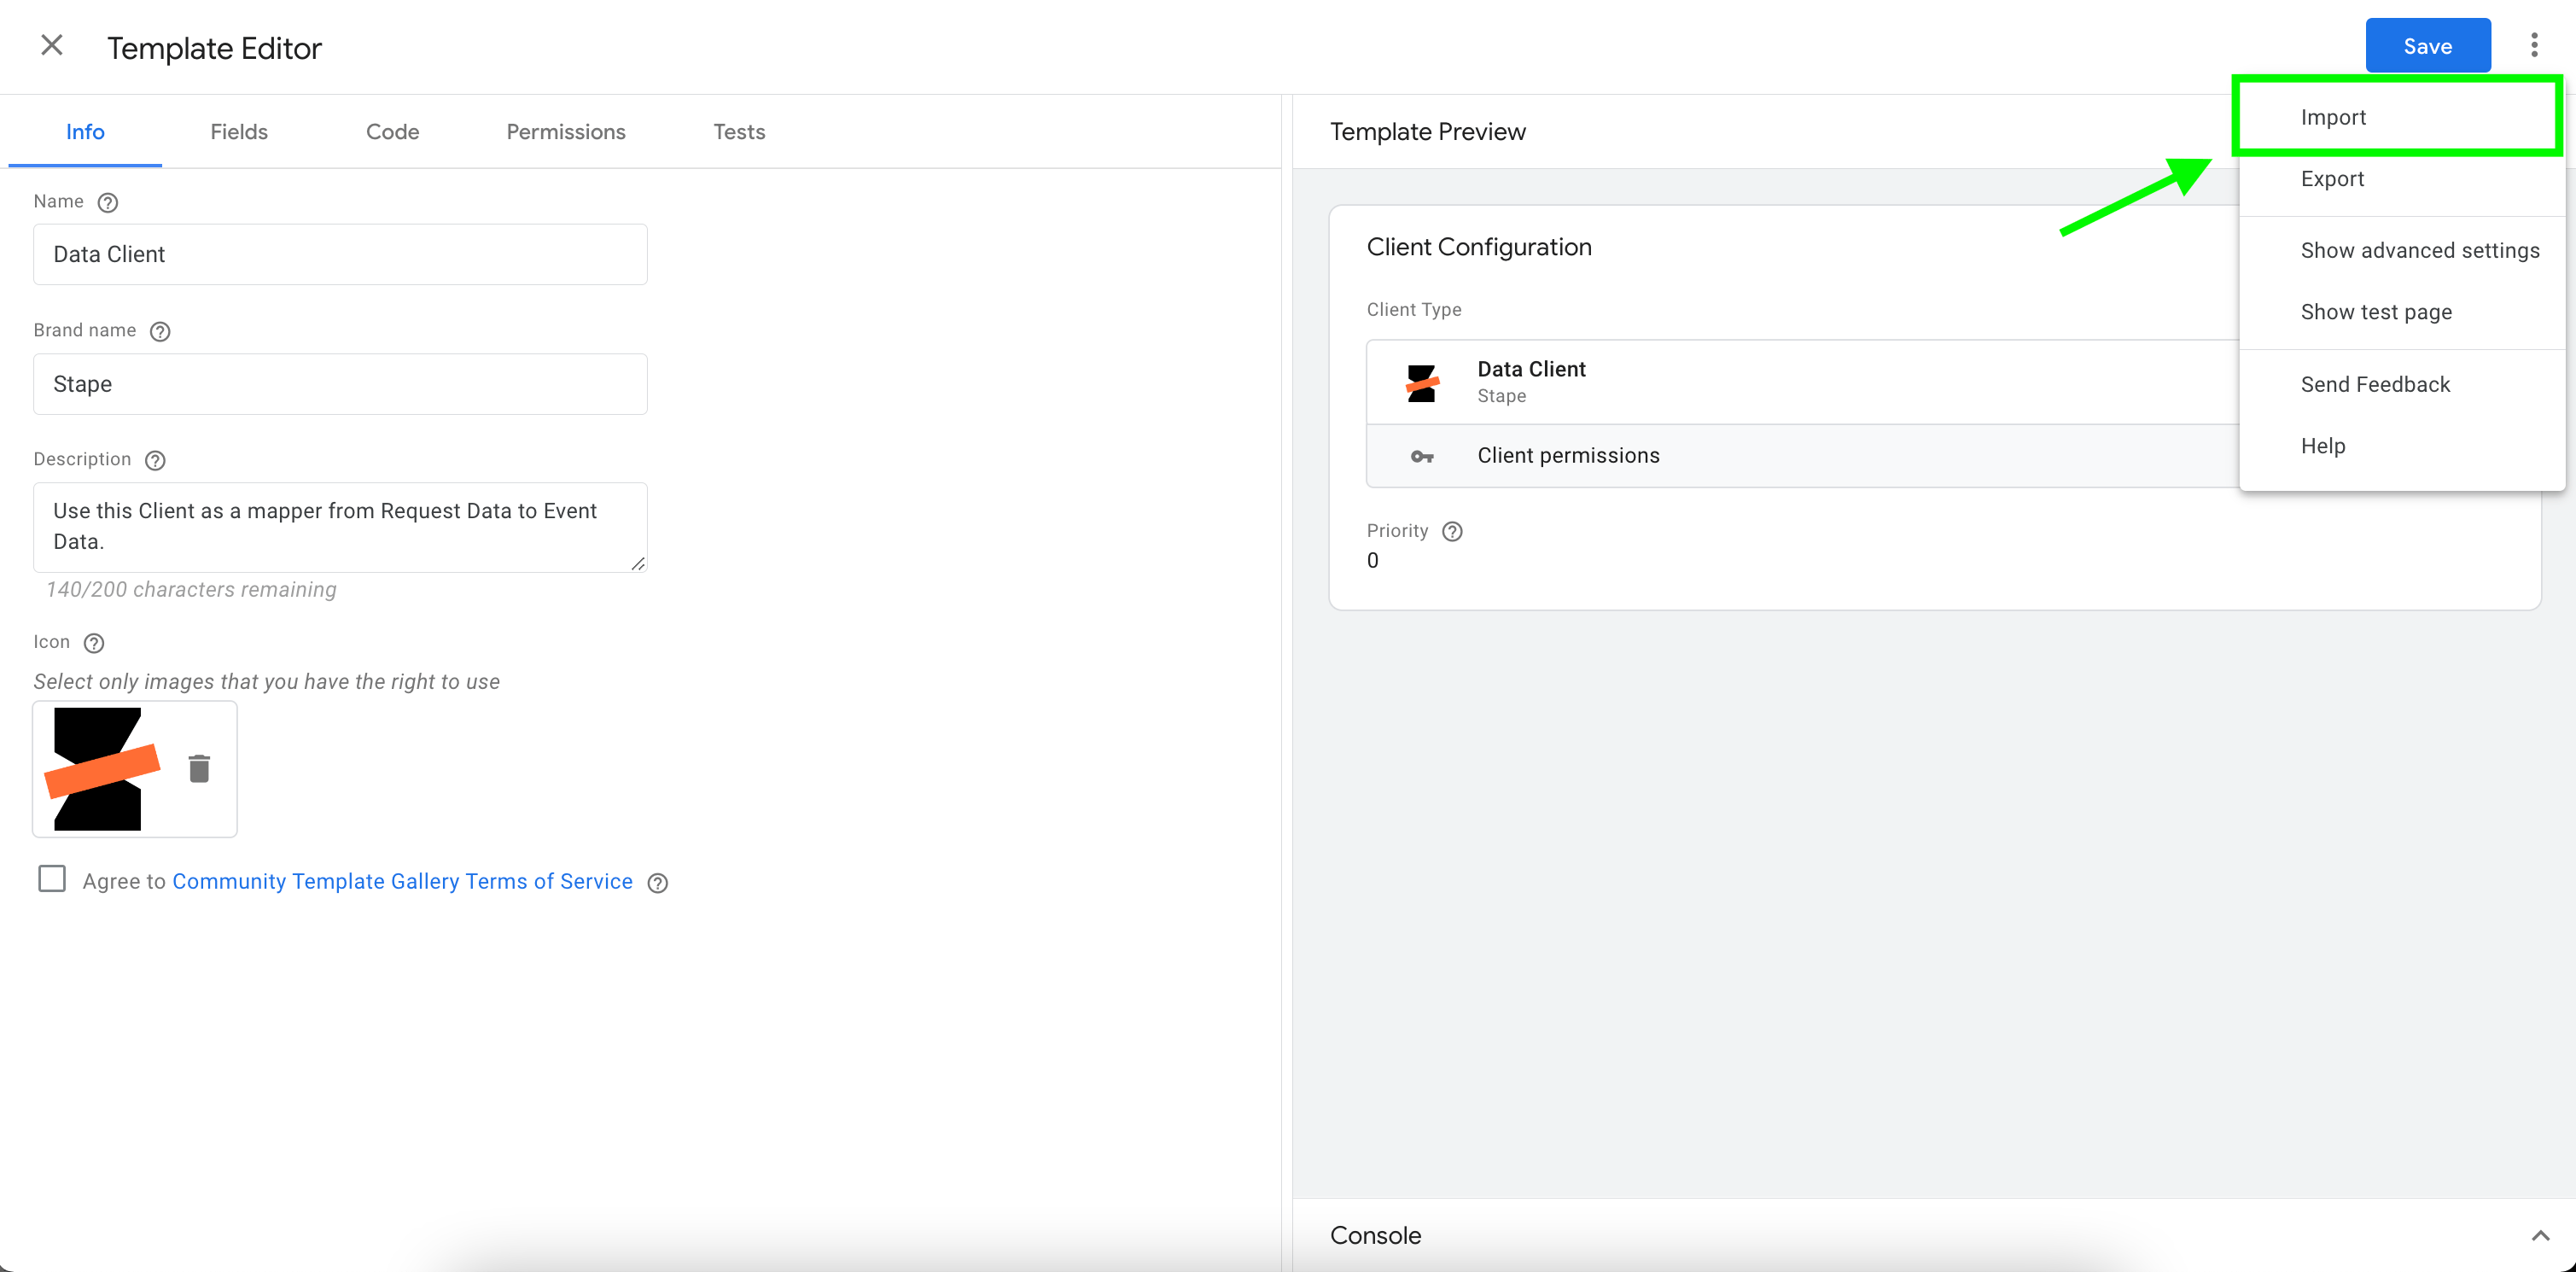Click the Priority help icon

[x=1452, y=532]
